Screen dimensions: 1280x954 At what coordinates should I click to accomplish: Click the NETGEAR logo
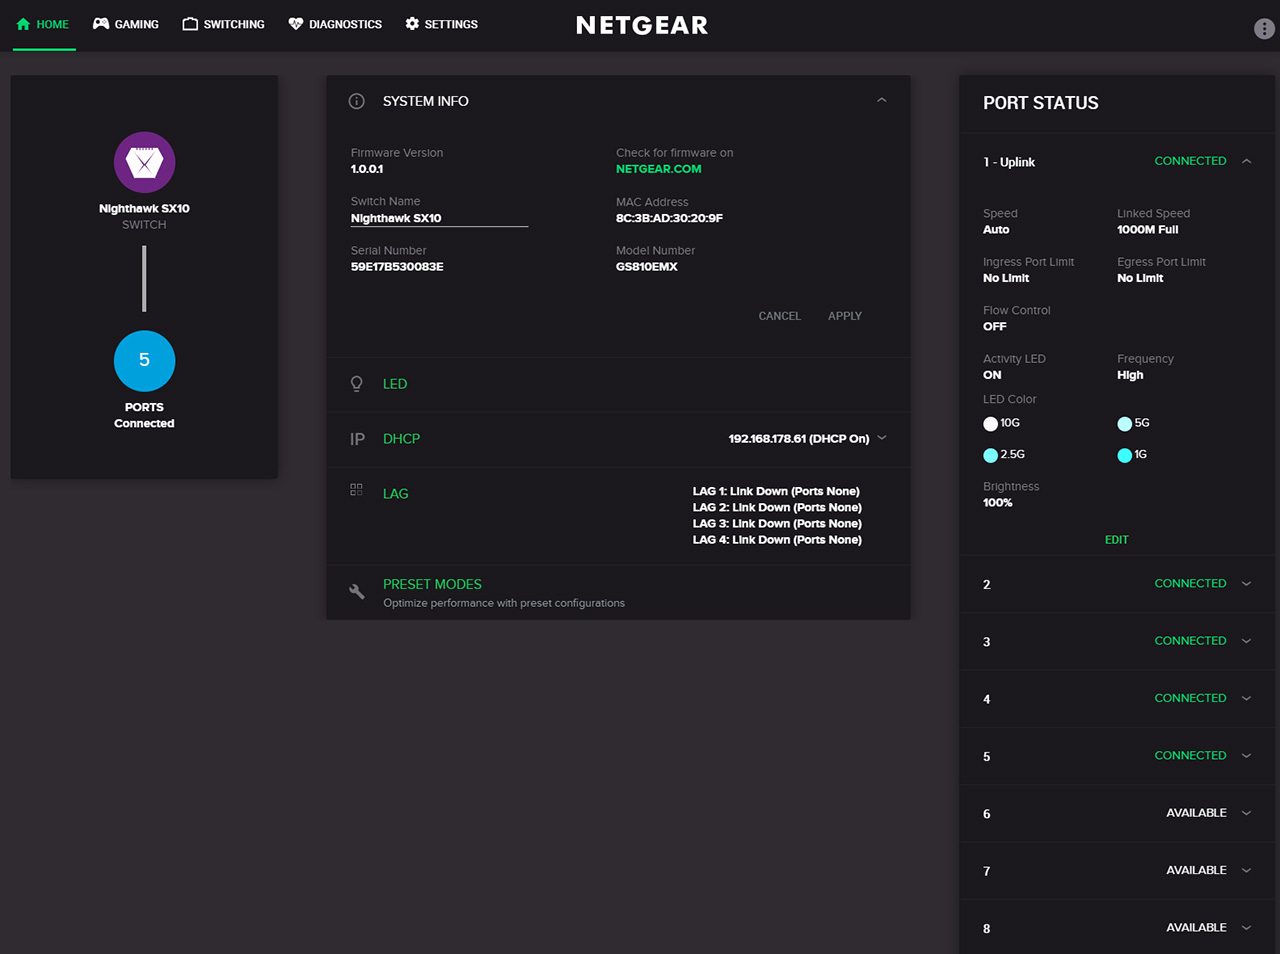tap(642, 25)
